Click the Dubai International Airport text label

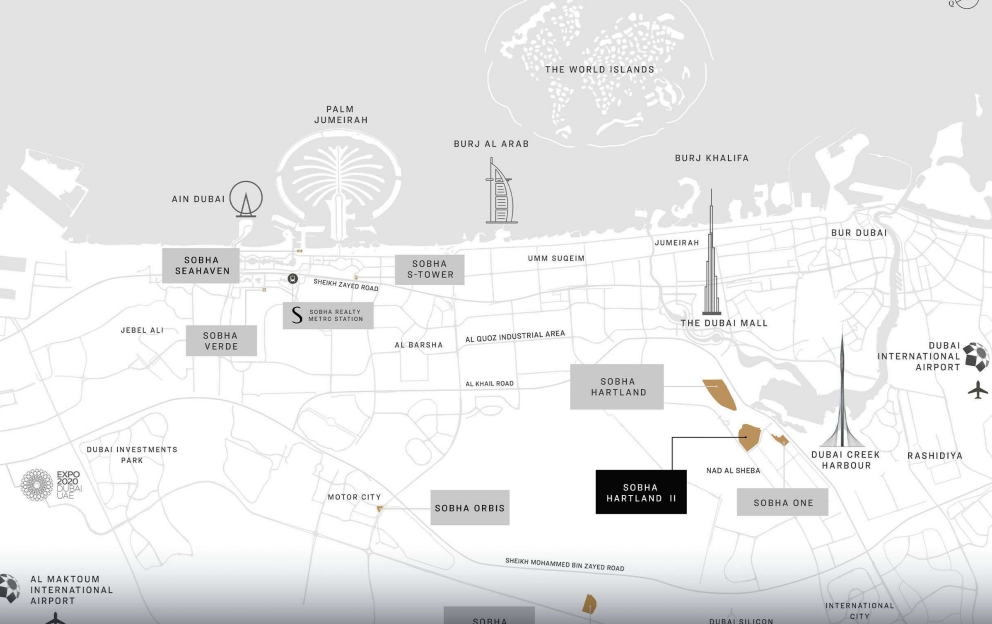coord(919,356)
